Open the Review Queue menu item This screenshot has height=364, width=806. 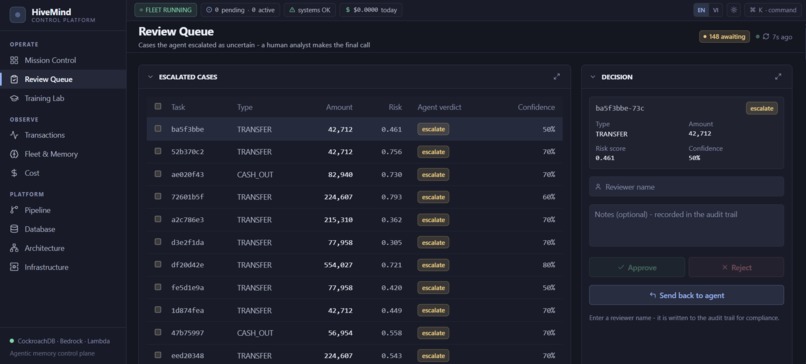[x=63, y=79]
